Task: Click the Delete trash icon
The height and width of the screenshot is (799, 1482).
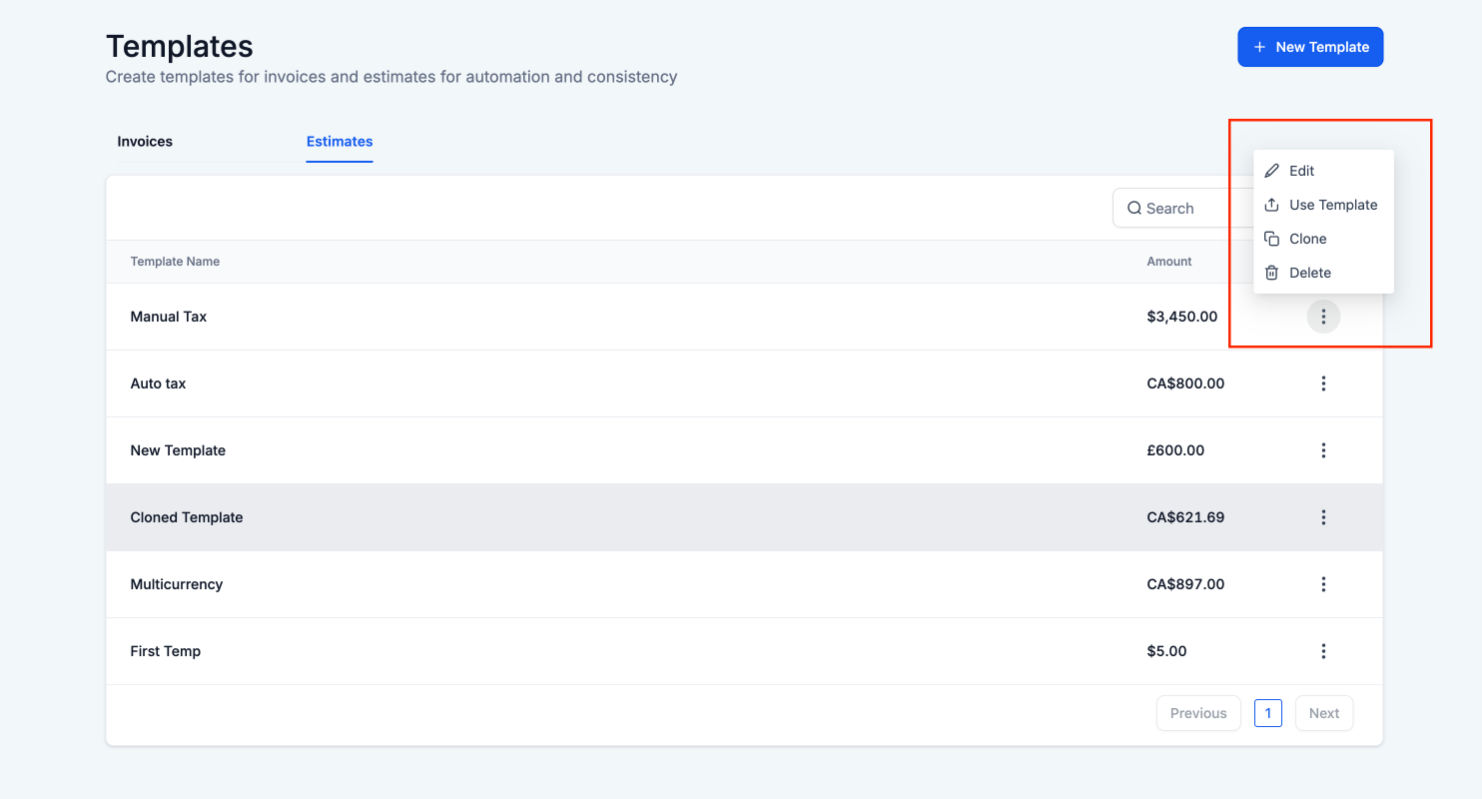Action: [x=1272, y=273]
